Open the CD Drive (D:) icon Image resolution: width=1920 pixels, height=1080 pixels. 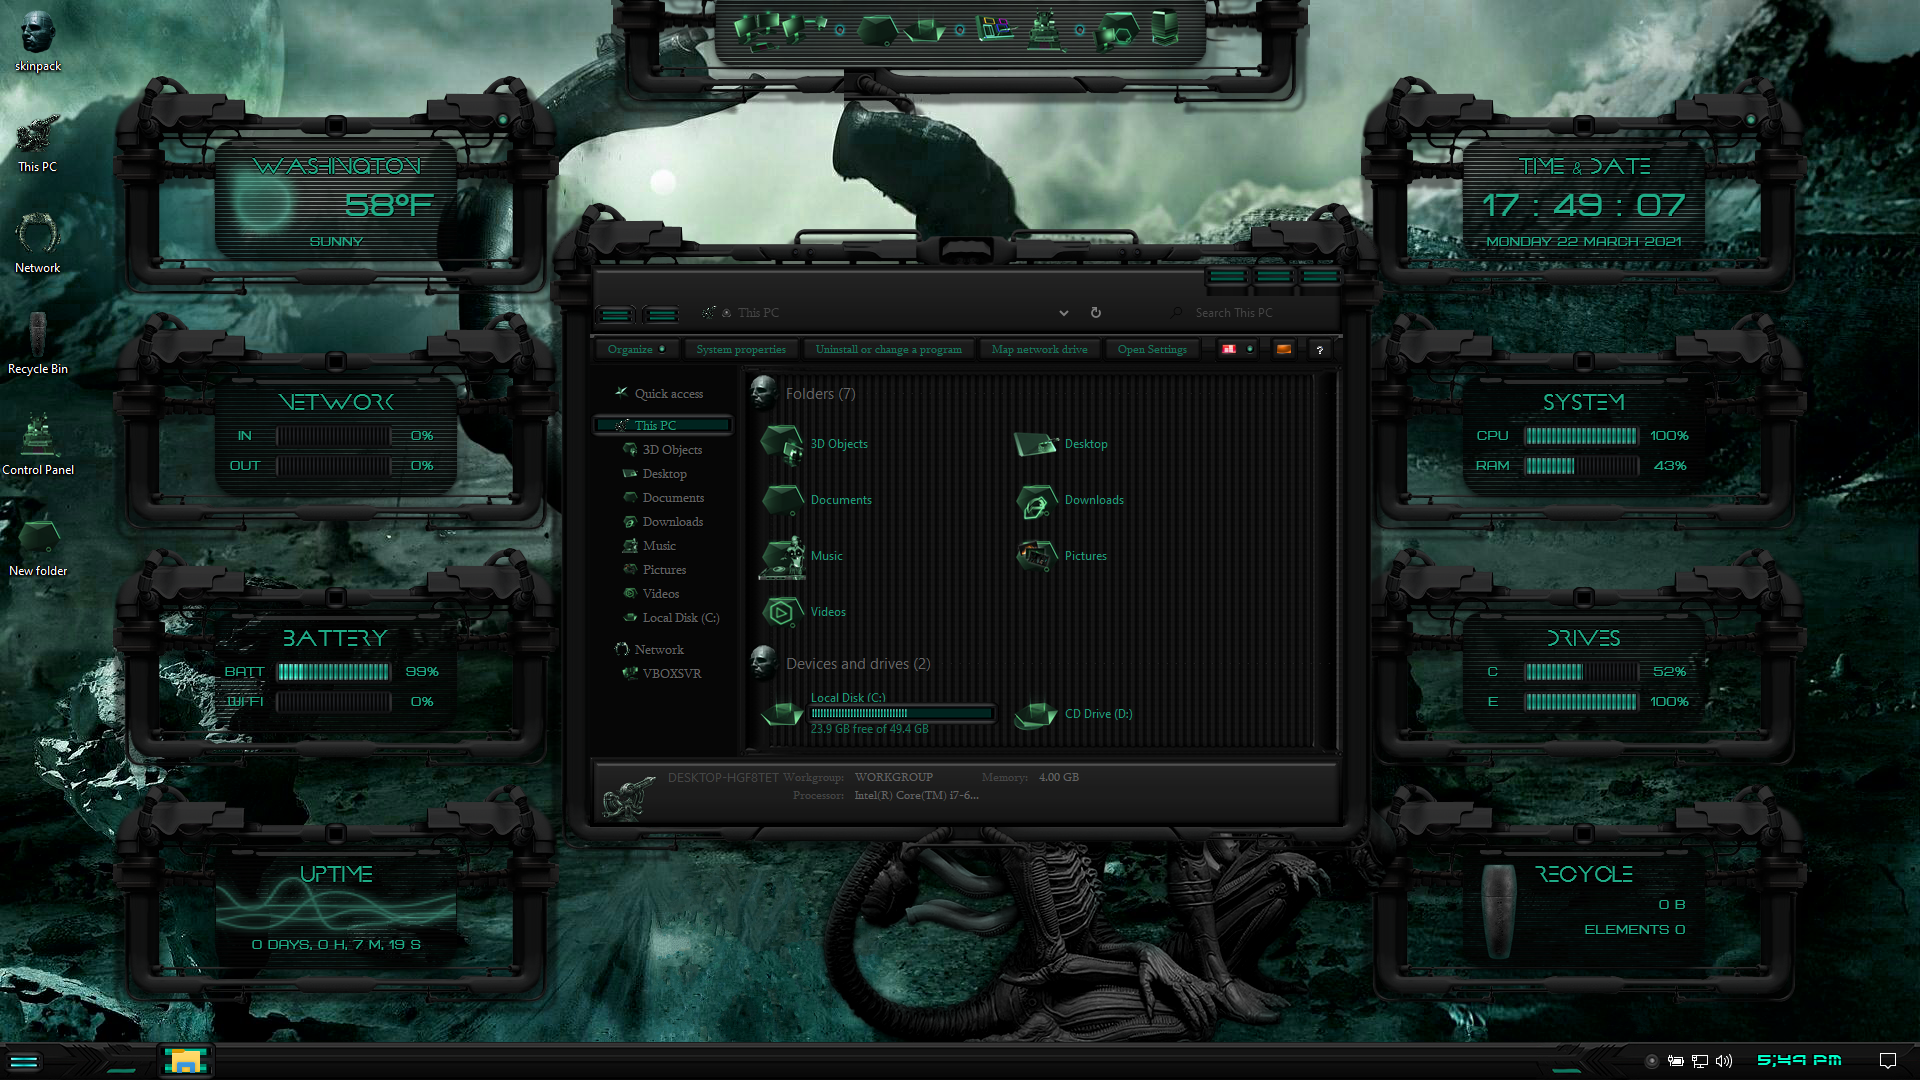1036,714
